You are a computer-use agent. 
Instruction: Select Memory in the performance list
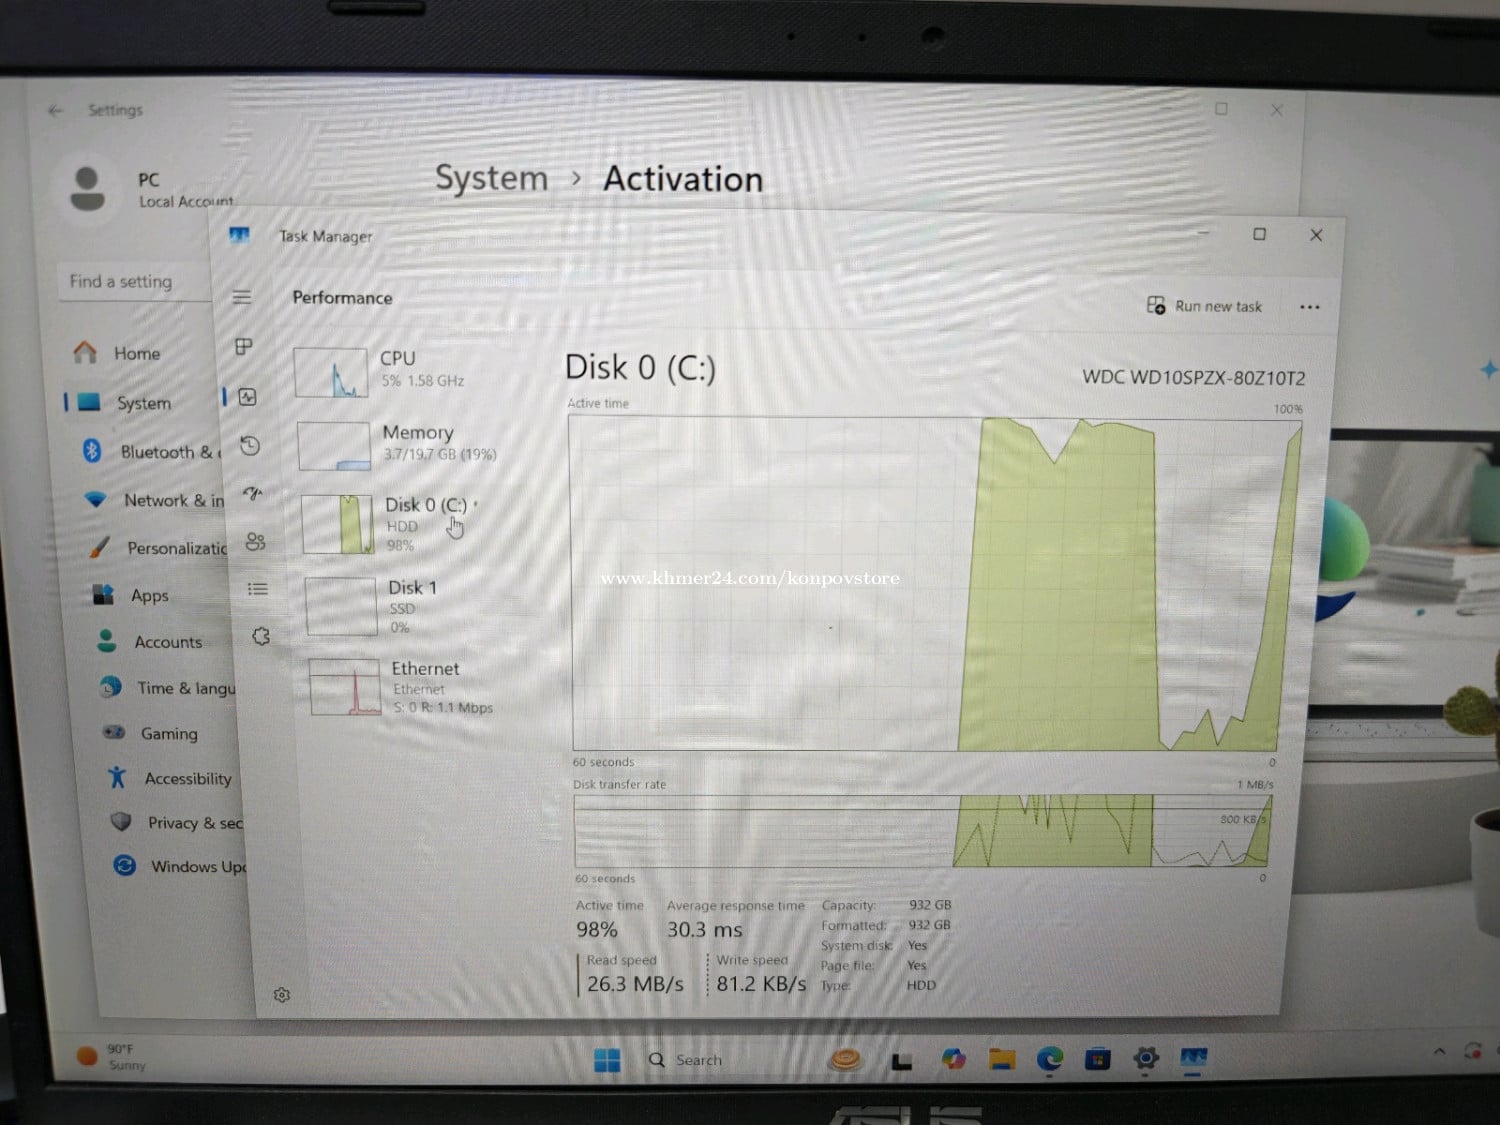[400, 444]
